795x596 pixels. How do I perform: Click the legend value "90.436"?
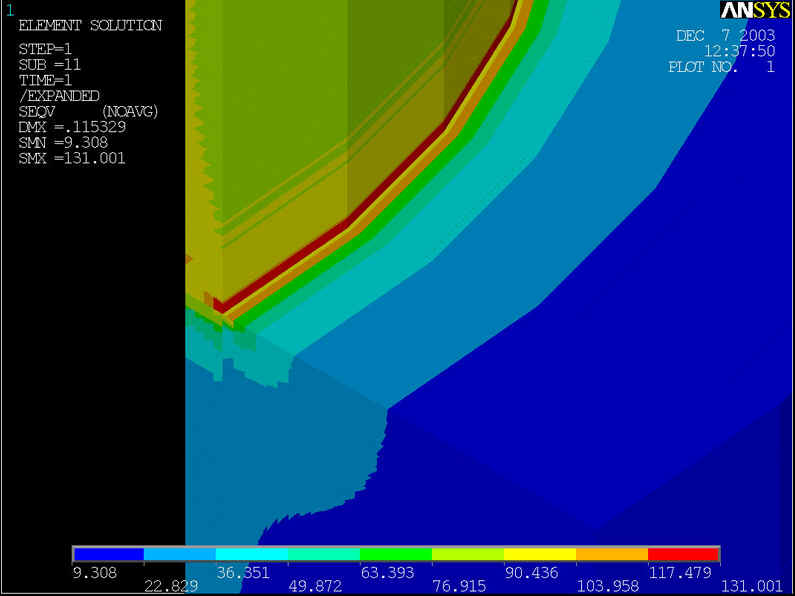click(x=531, y=573)
